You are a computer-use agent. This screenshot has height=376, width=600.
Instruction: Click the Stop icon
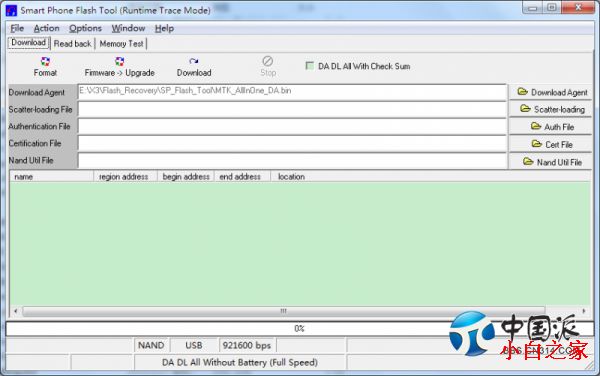(x=267, y=61)
